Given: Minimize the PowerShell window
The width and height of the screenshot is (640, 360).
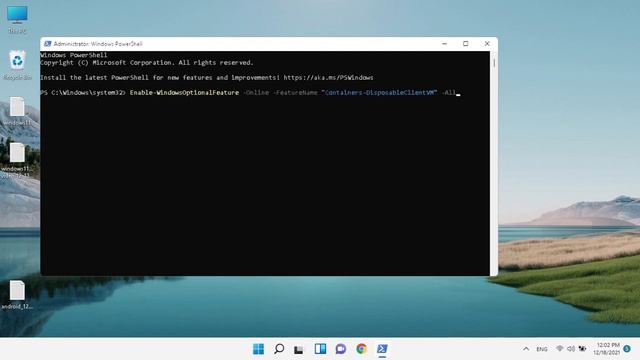Looking at the screenshot, I should pyautogui.click(x=444, y=44).
